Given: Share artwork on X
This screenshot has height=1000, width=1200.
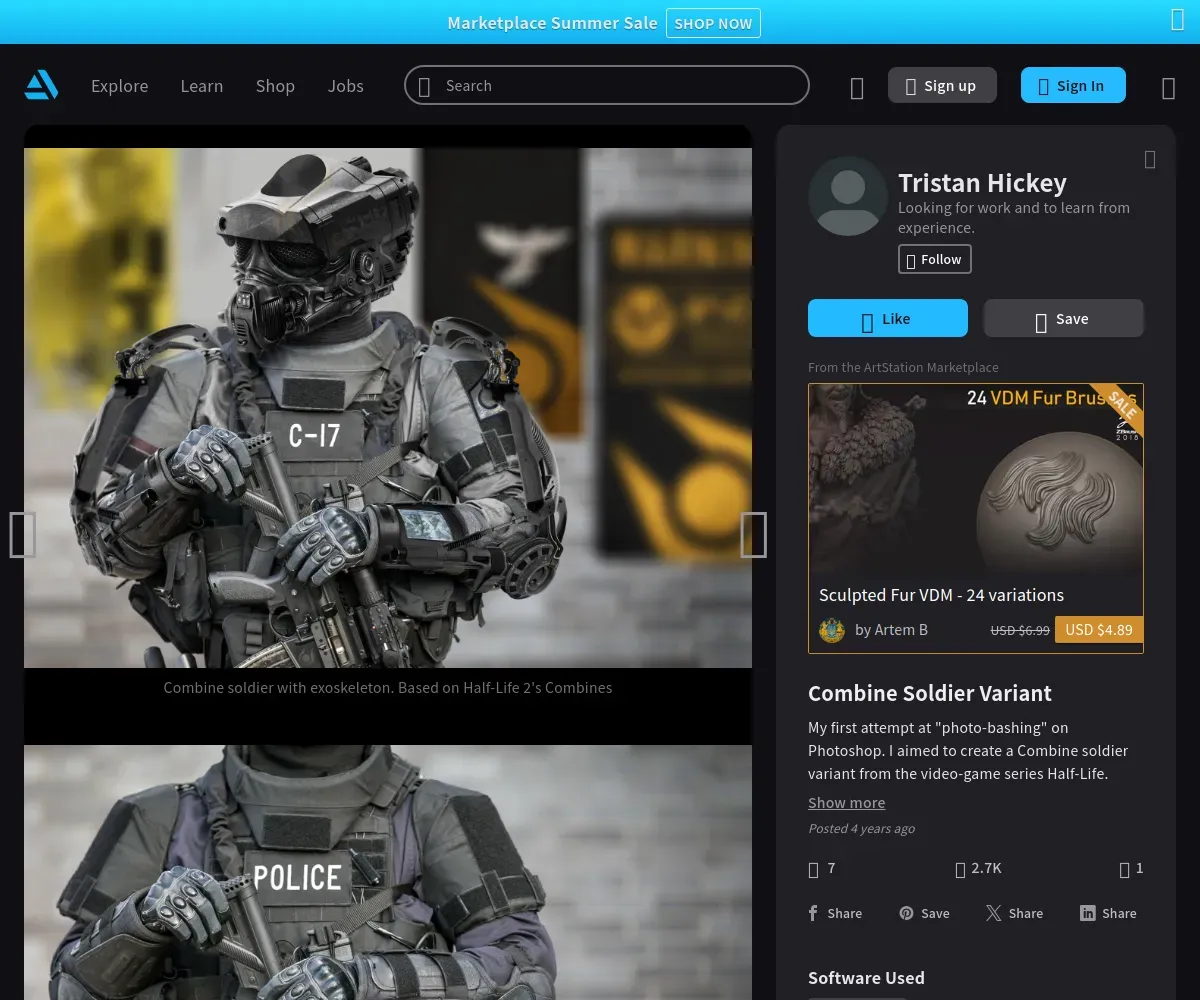Looking at the screenshot, I should click(x=1014, y=913).
